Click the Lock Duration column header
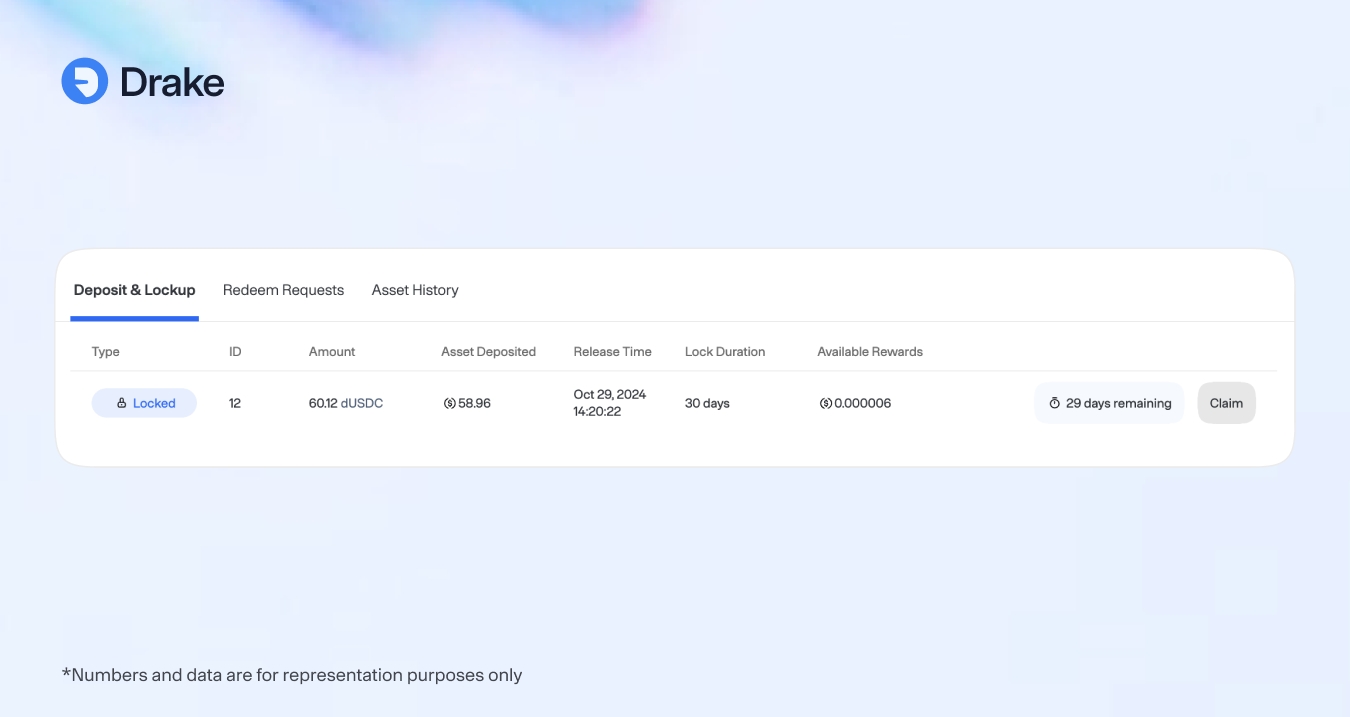 click(724, 352)
